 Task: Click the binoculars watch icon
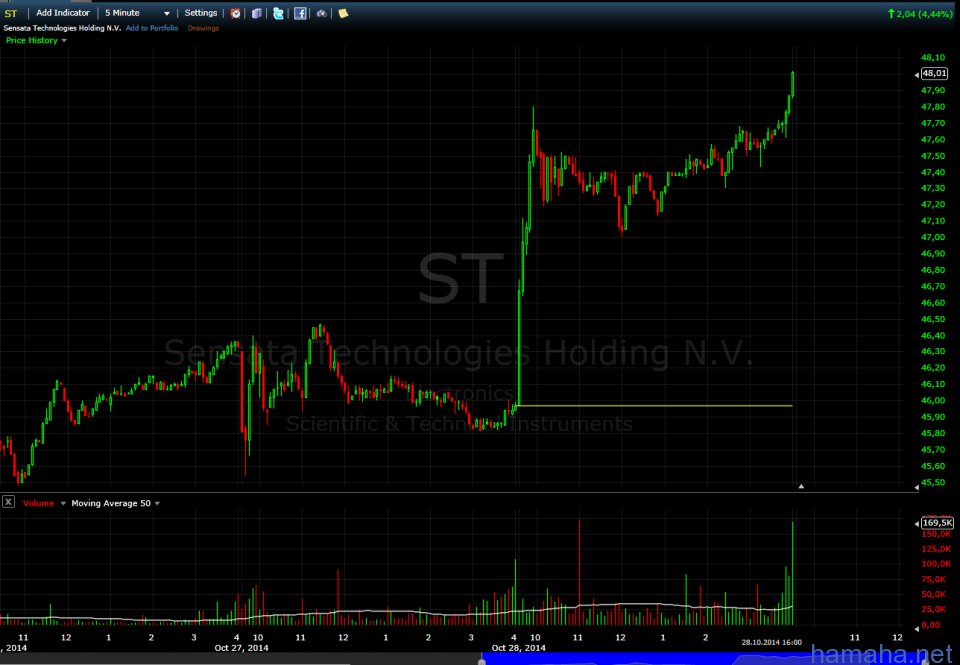[x=321, y=13]
